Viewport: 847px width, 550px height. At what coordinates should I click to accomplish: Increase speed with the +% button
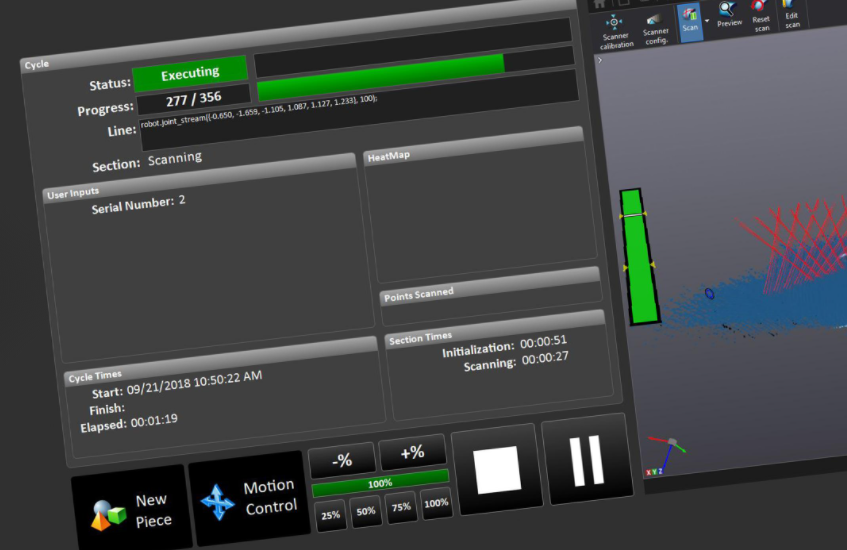pos(412,453)
